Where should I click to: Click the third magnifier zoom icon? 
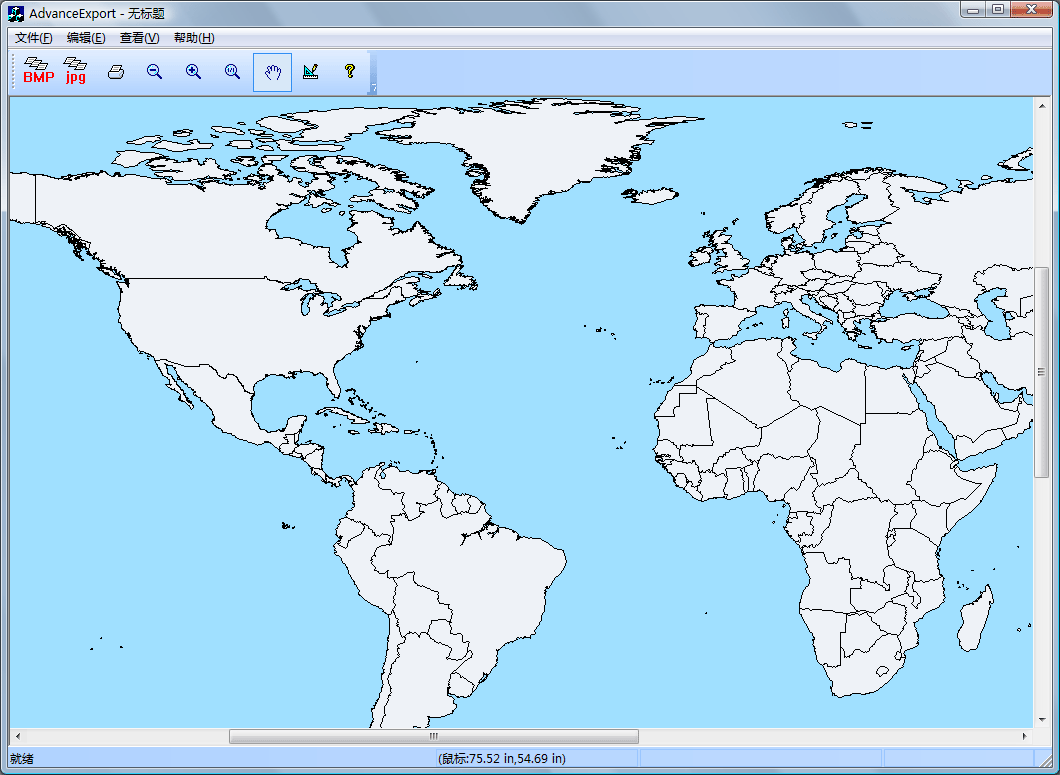click(233, 72)
